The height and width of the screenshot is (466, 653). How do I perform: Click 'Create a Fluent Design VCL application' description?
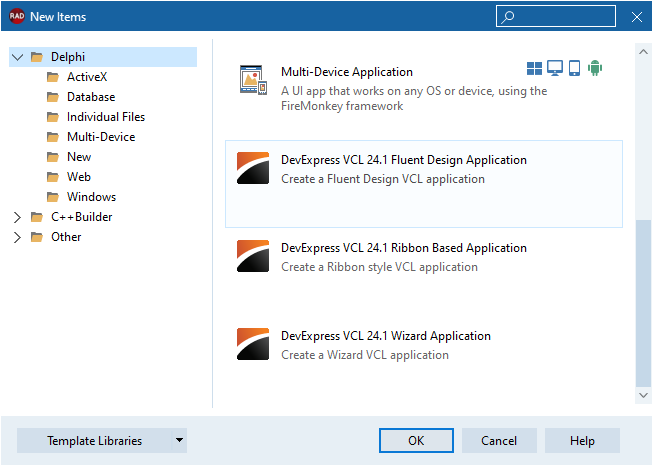(383, 179)
